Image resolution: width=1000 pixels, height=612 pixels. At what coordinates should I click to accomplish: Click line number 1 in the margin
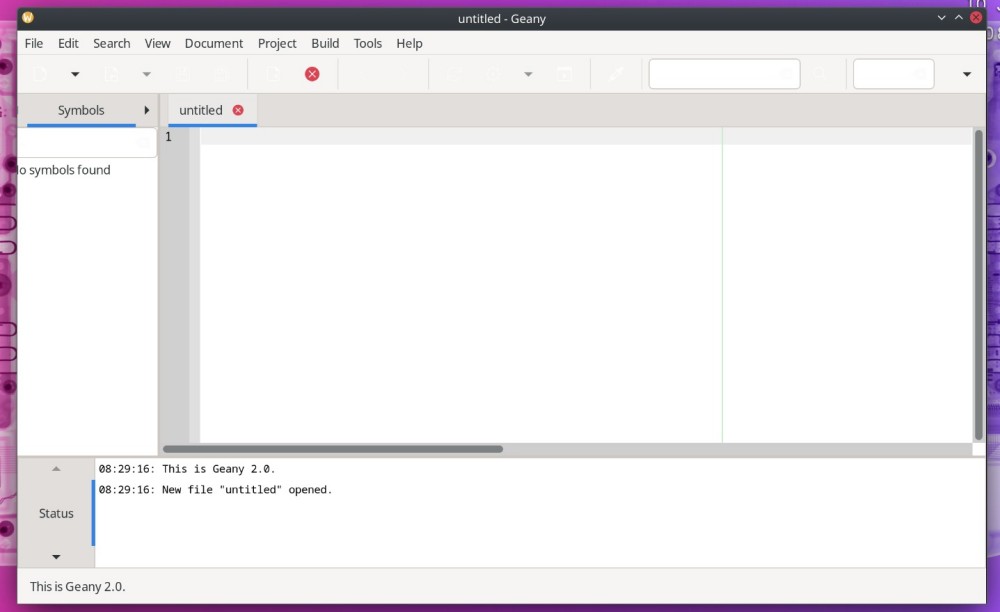[x=168, y=136]
